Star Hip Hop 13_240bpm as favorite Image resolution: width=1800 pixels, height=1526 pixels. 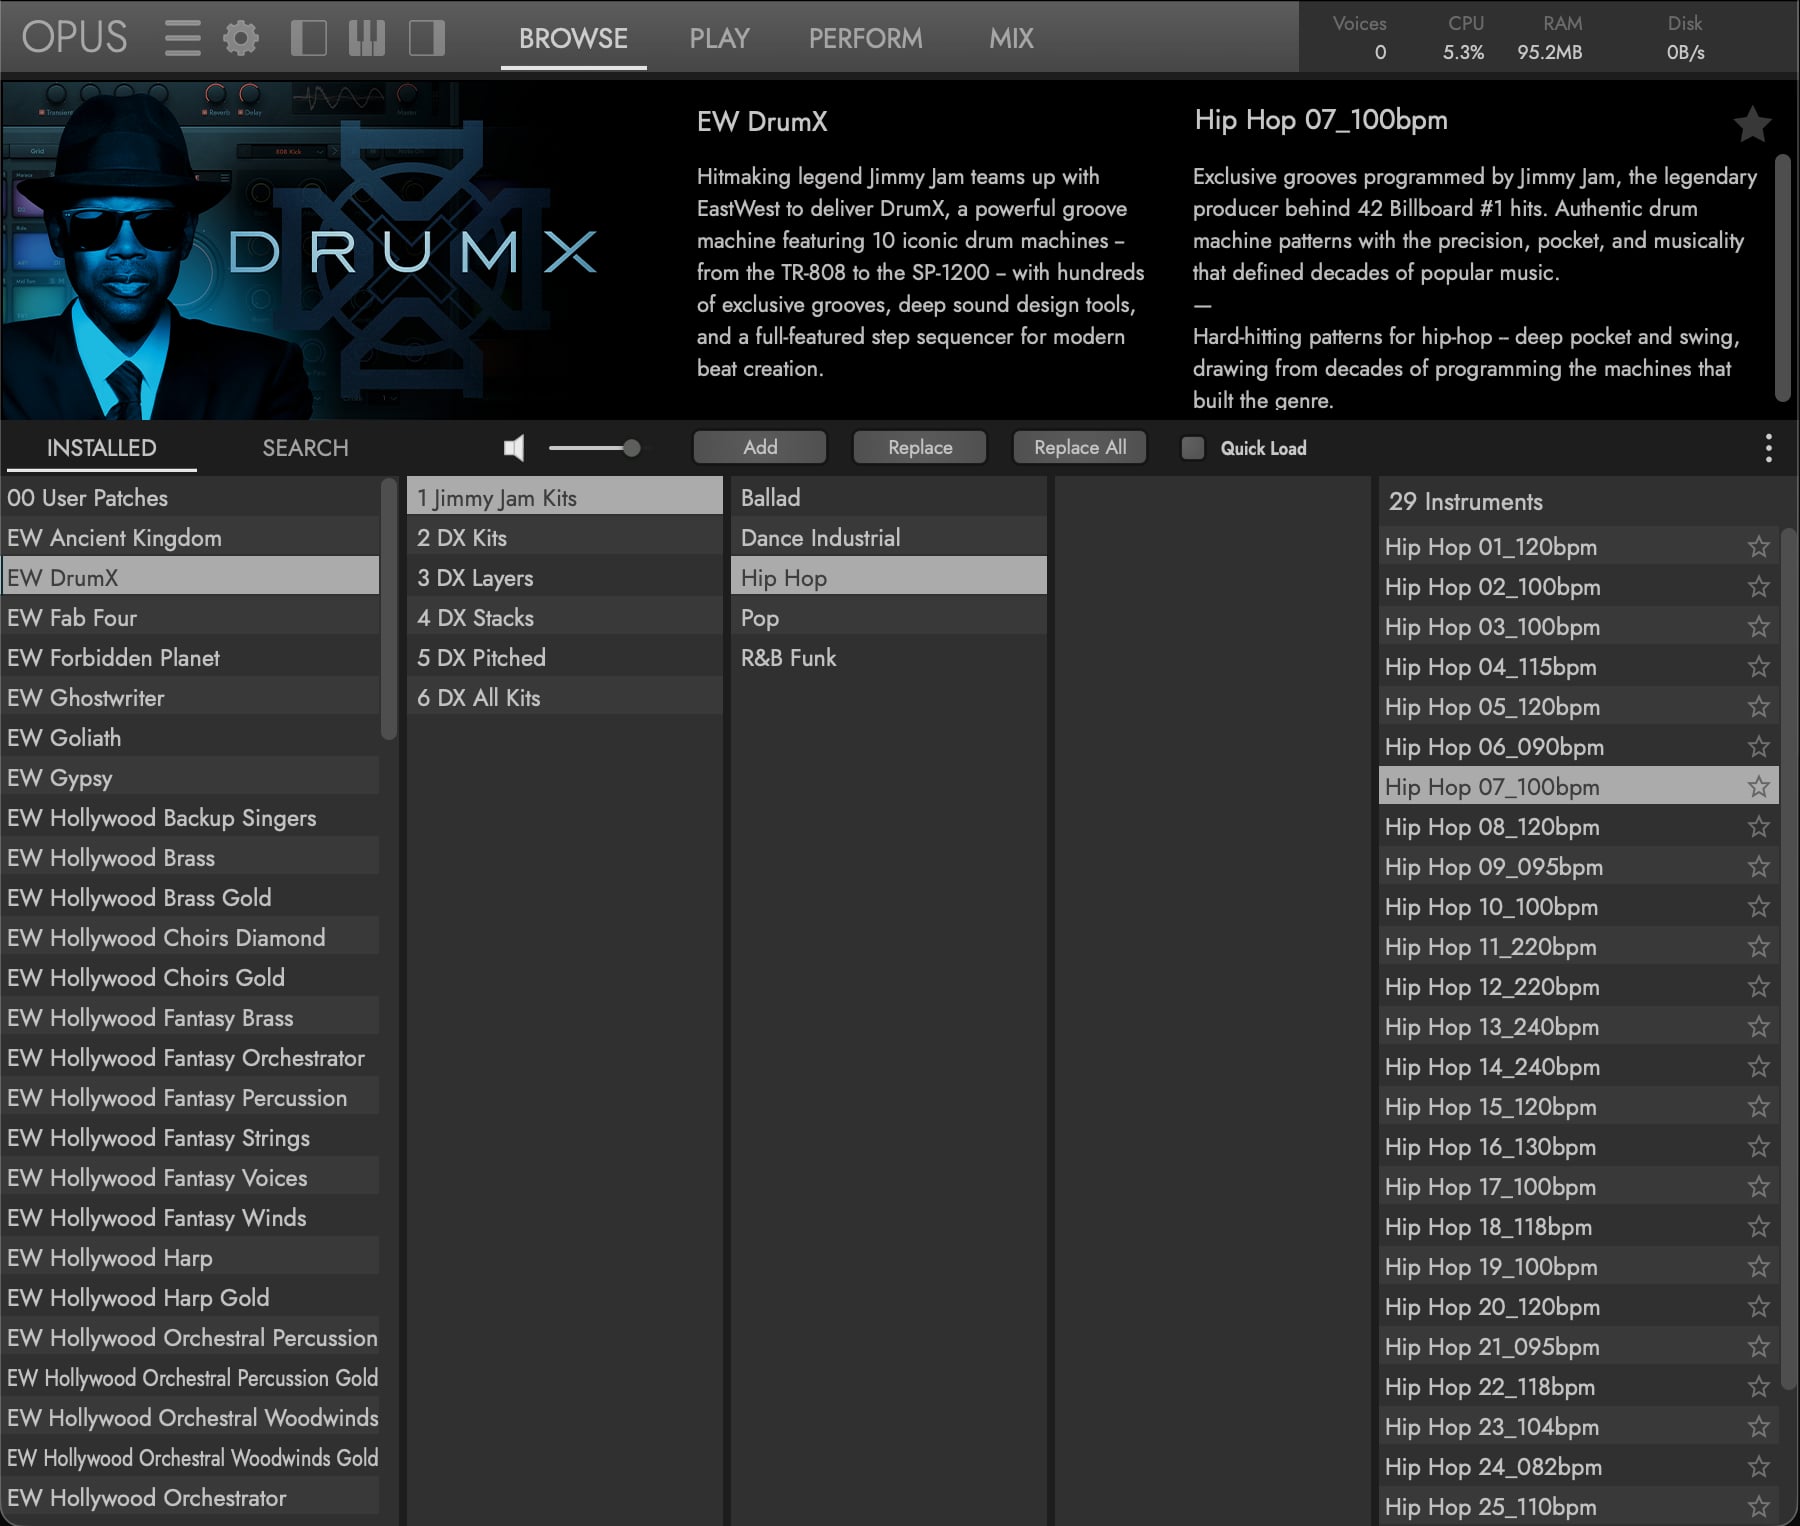coord(1758,1027)
